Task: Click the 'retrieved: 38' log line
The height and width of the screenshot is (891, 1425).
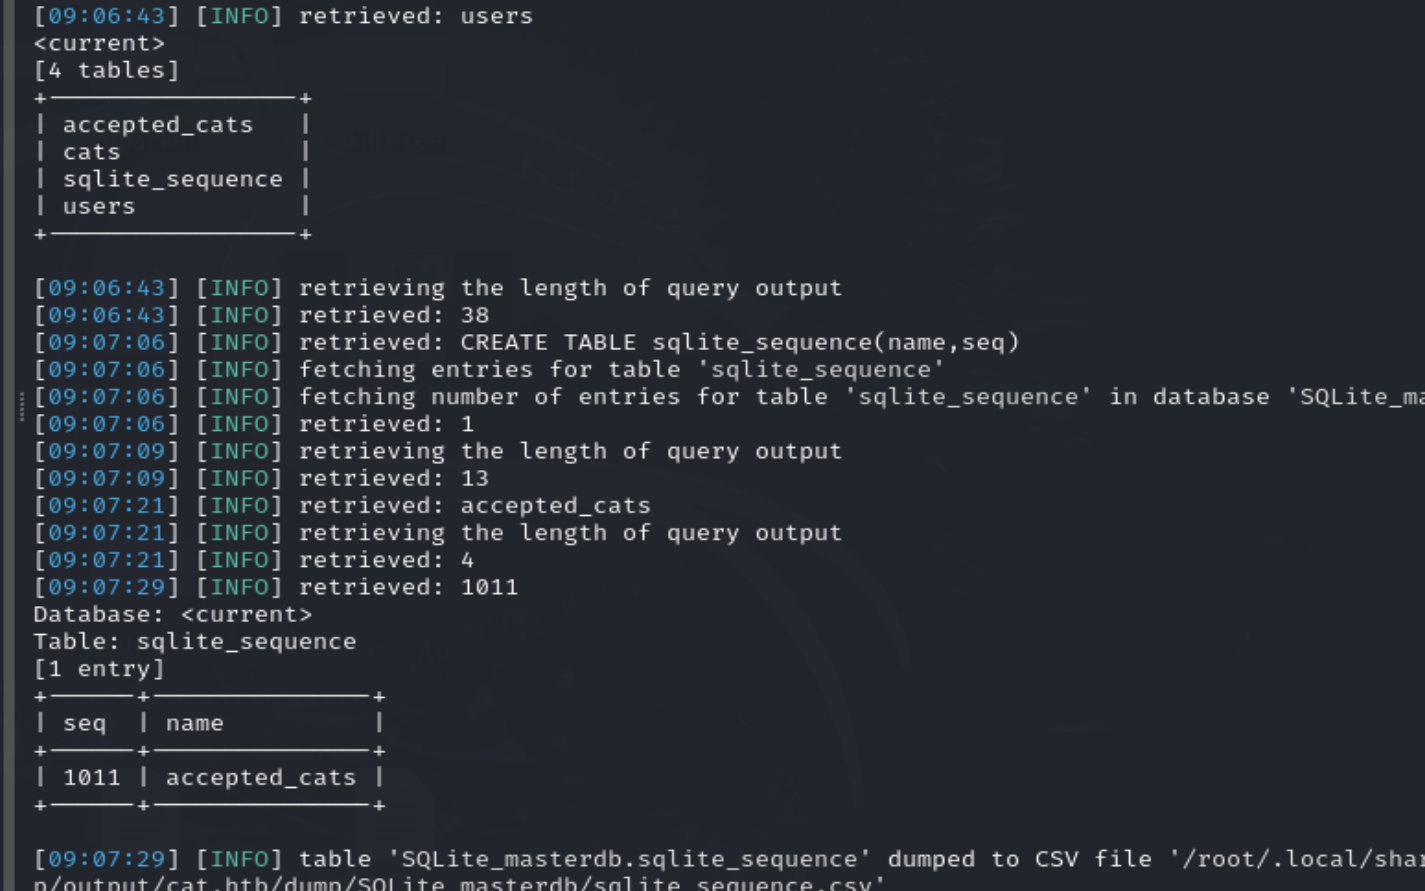Action: [x=393, y=315]
